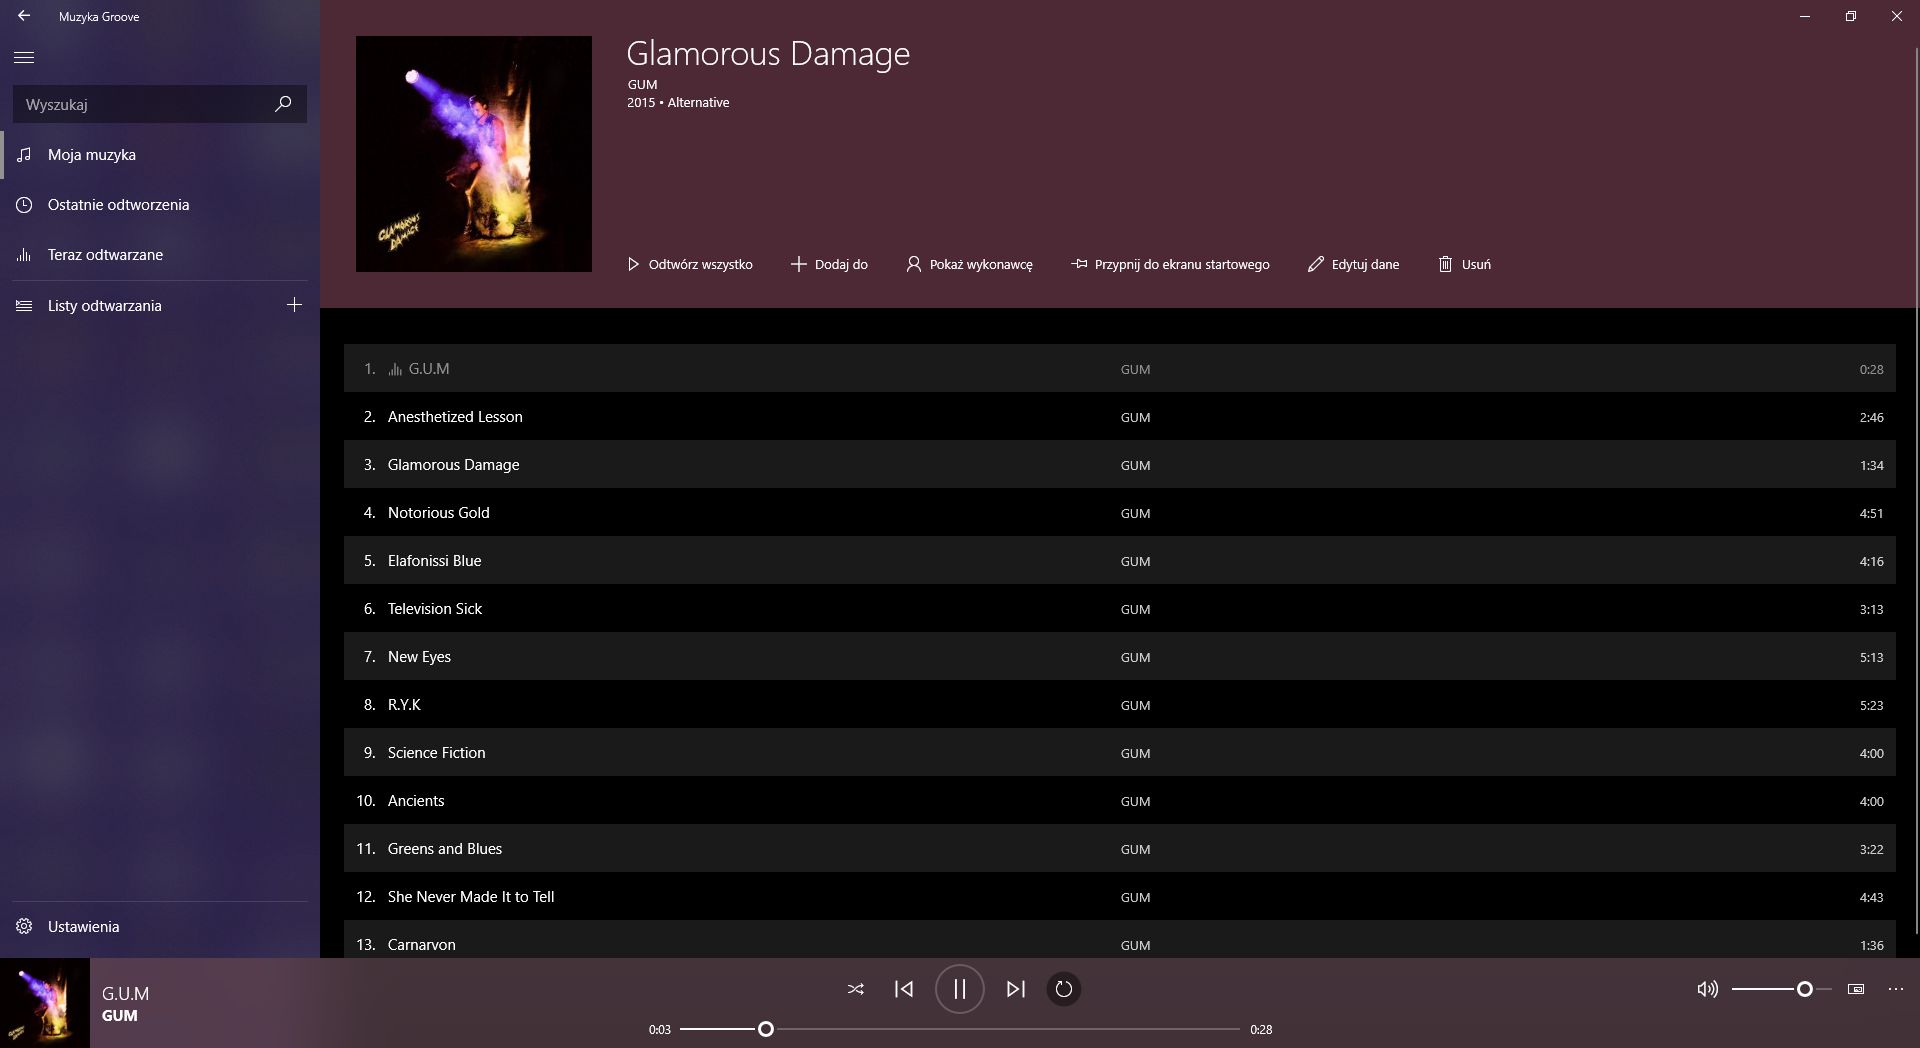The width and height of the screenshot is (1920, 1048).
Task: Select the pencil icon to edit album data
Action: 1314,264
